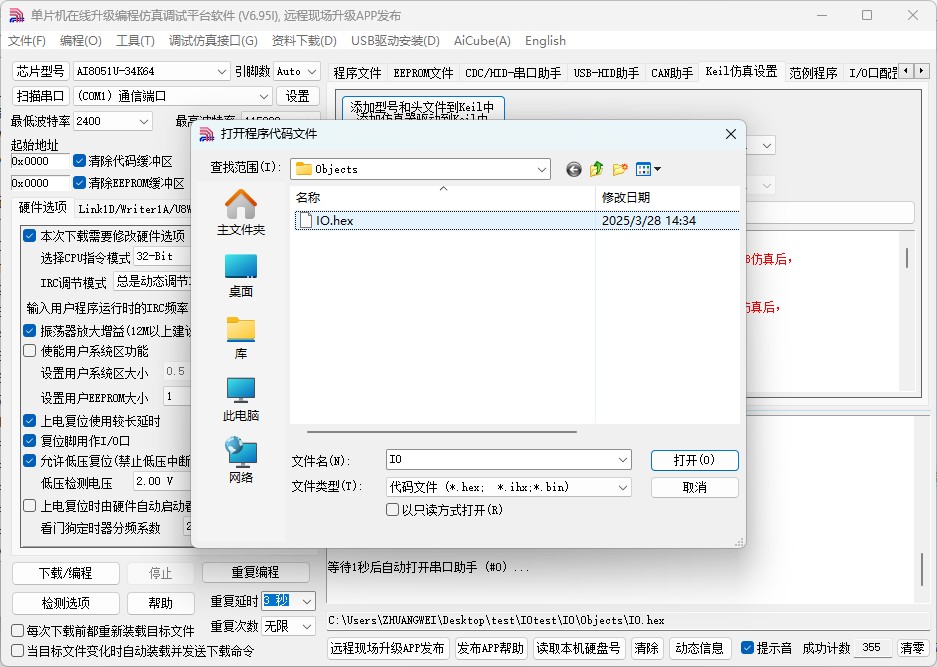Open Network location in dialog sidebar

(x=241, y=461)
